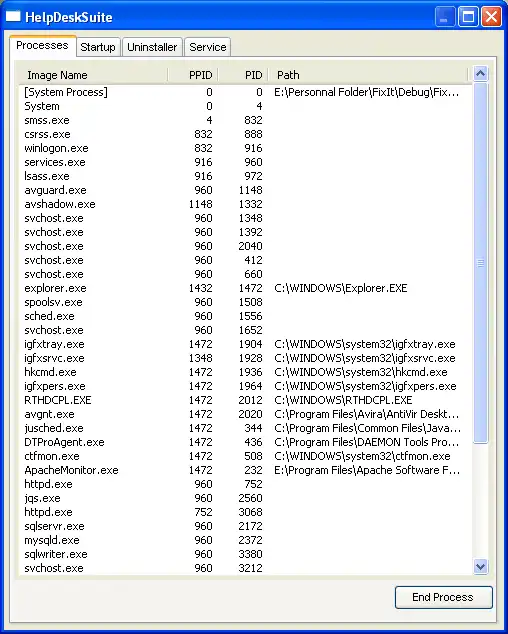Screen dimensions: 508x634
Task: Click the C:\WINDOWS\Explorer.EXE path cell
Action: [341, 288]
